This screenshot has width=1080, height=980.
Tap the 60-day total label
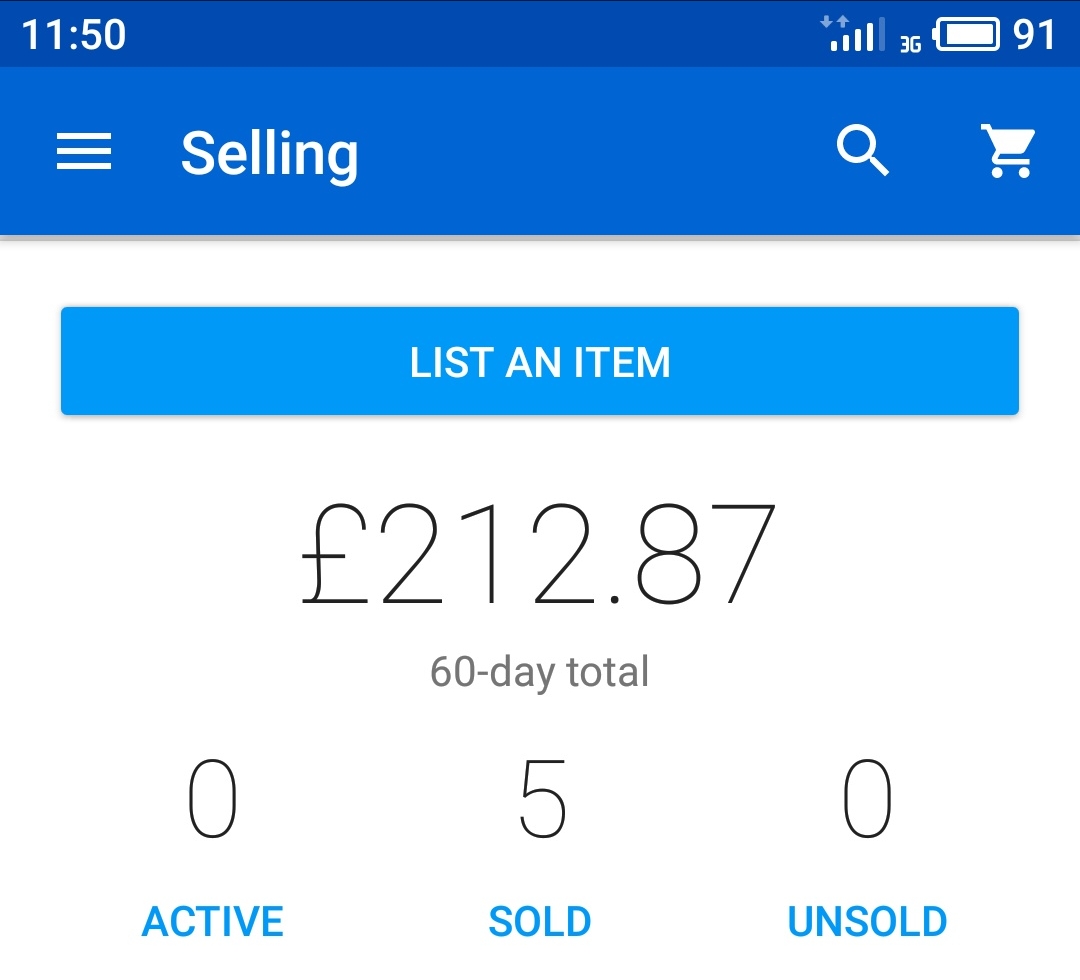coord(539,671)
